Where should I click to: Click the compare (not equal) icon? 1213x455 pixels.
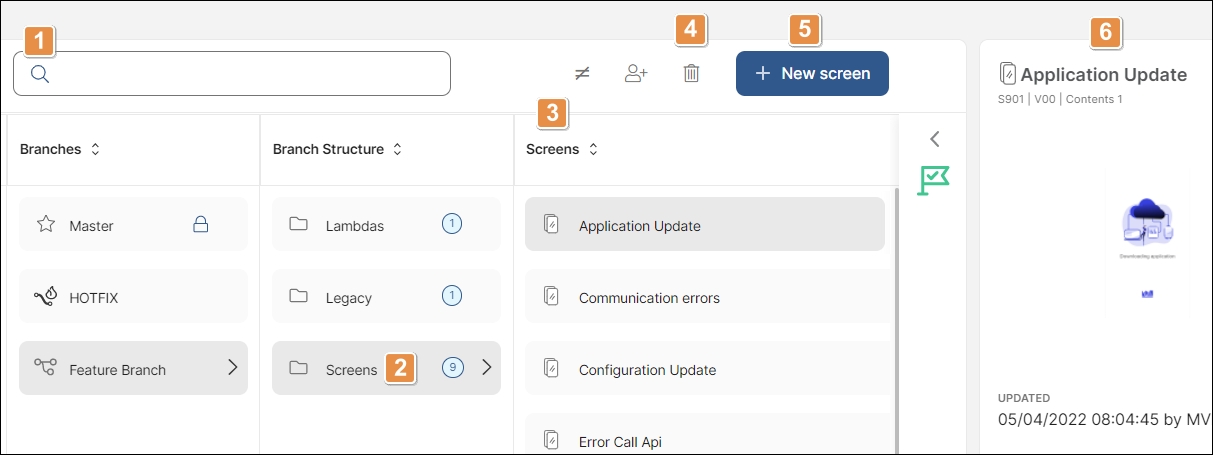point(582,73)
